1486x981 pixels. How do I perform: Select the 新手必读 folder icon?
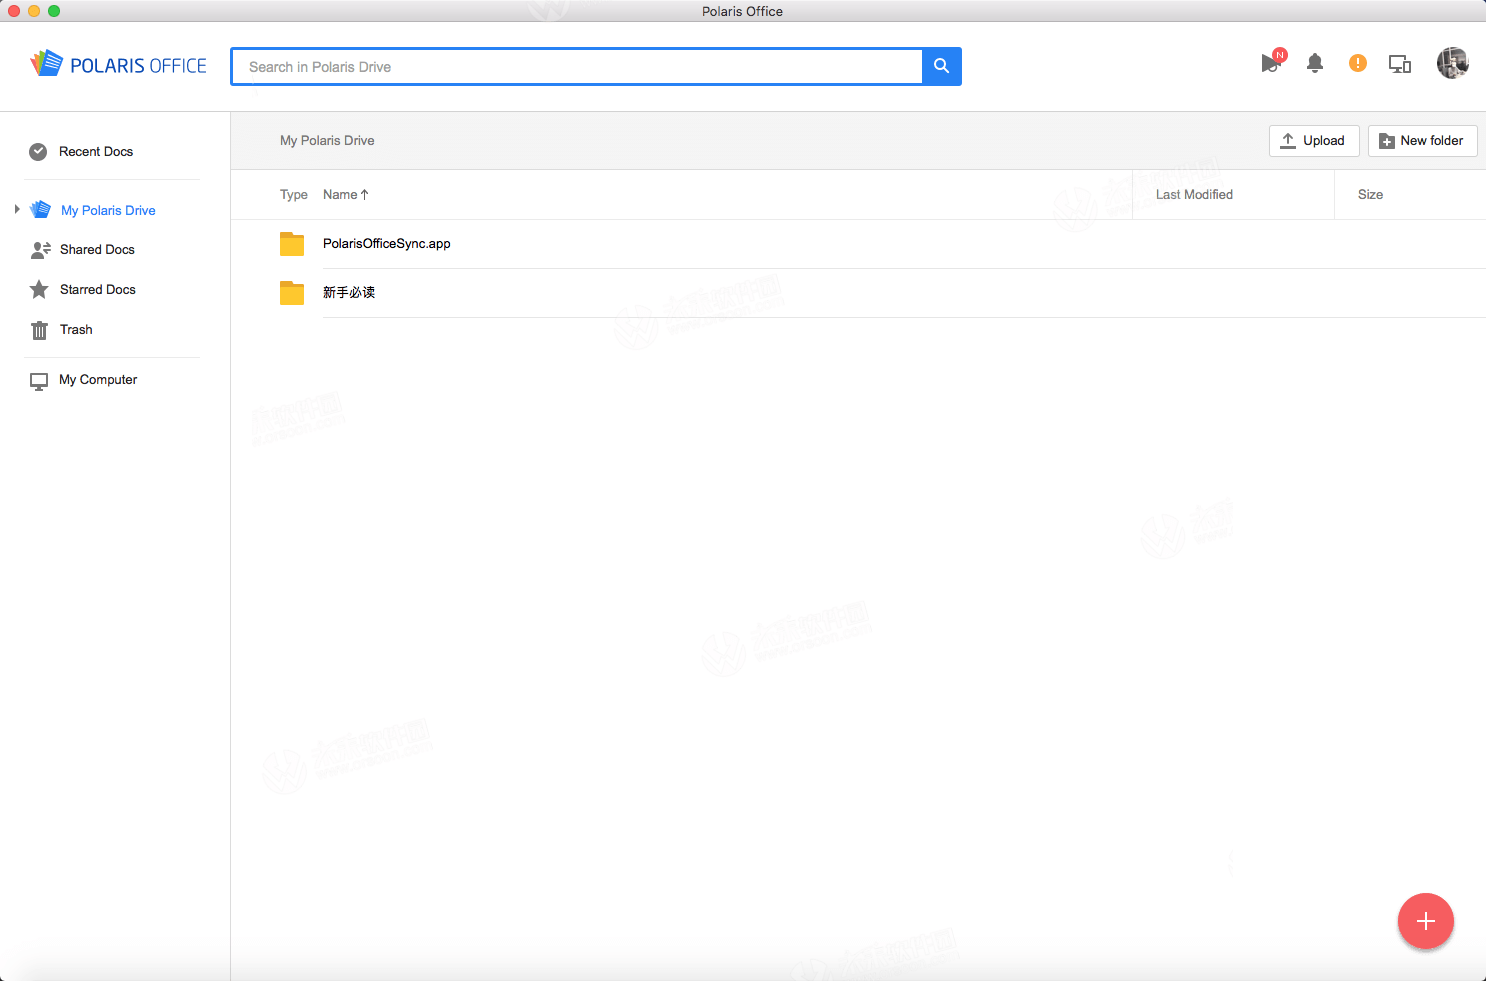point(292,293)
